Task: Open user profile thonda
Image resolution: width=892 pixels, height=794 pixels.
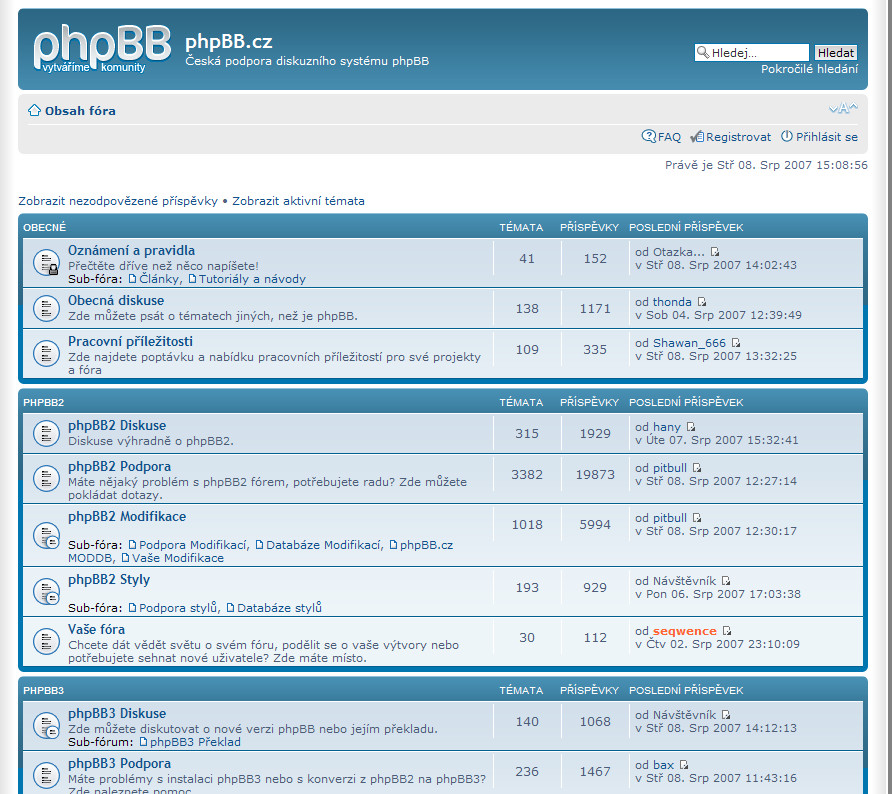Action: pos(672,302)
